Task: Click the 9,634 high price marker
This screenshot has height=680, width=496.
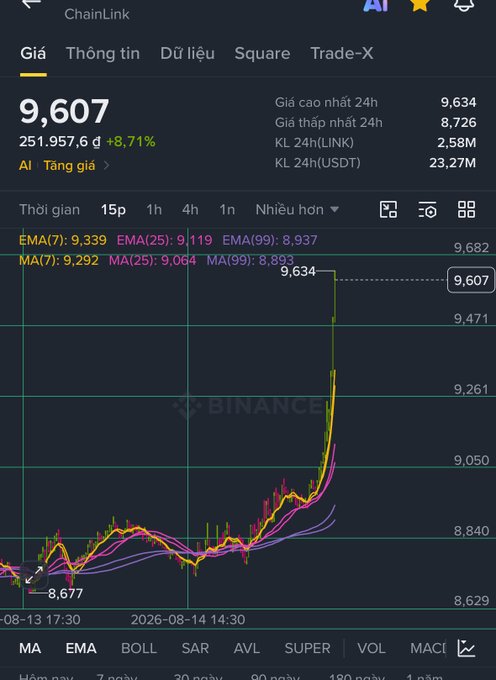Action: pos(298,271)
